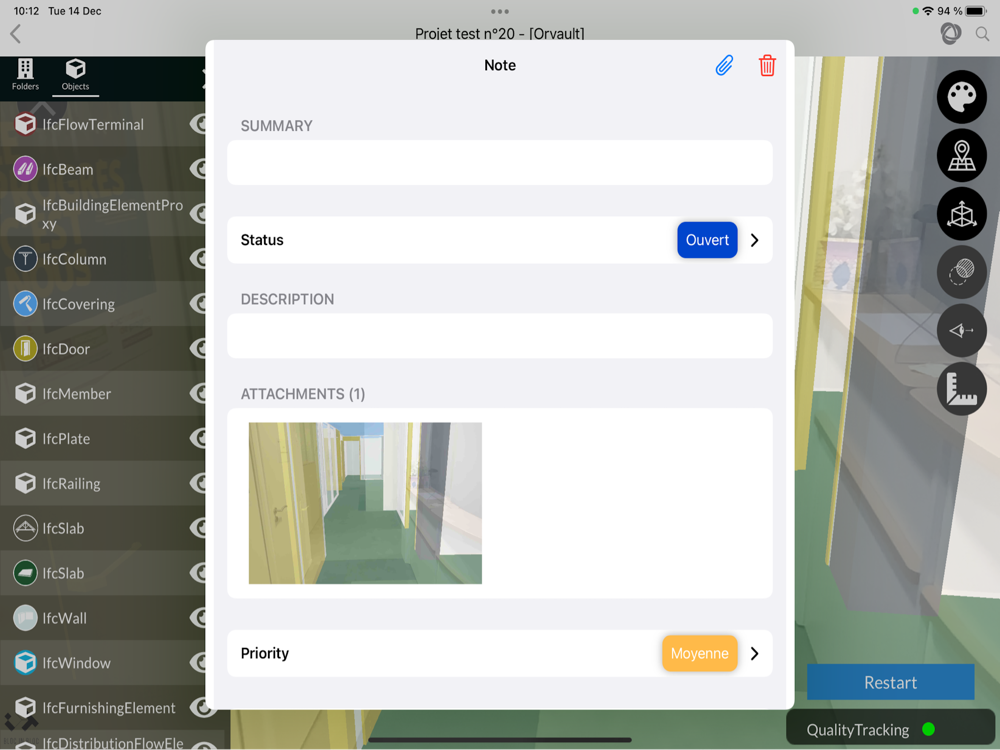Click the IfcMember cube icon
Viewport: 1000px width, 750px height.
26,393
